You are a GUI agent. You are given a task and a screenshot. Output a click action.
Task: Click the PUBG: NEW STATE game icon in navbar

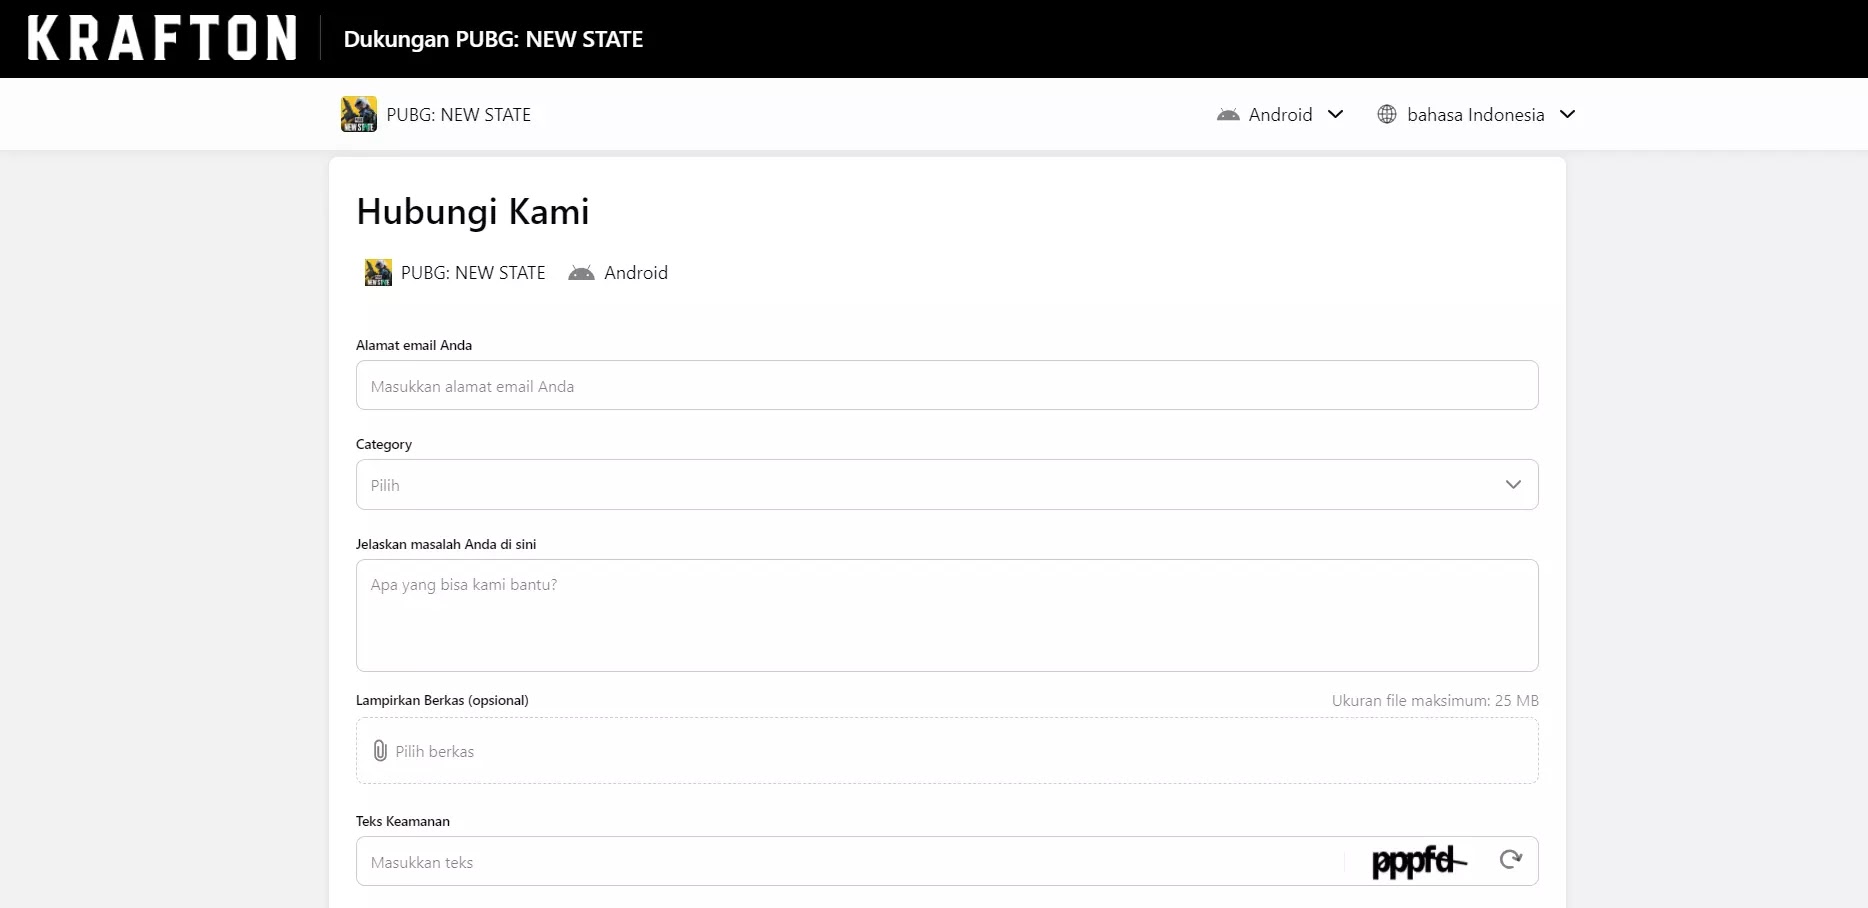[358, 114]
